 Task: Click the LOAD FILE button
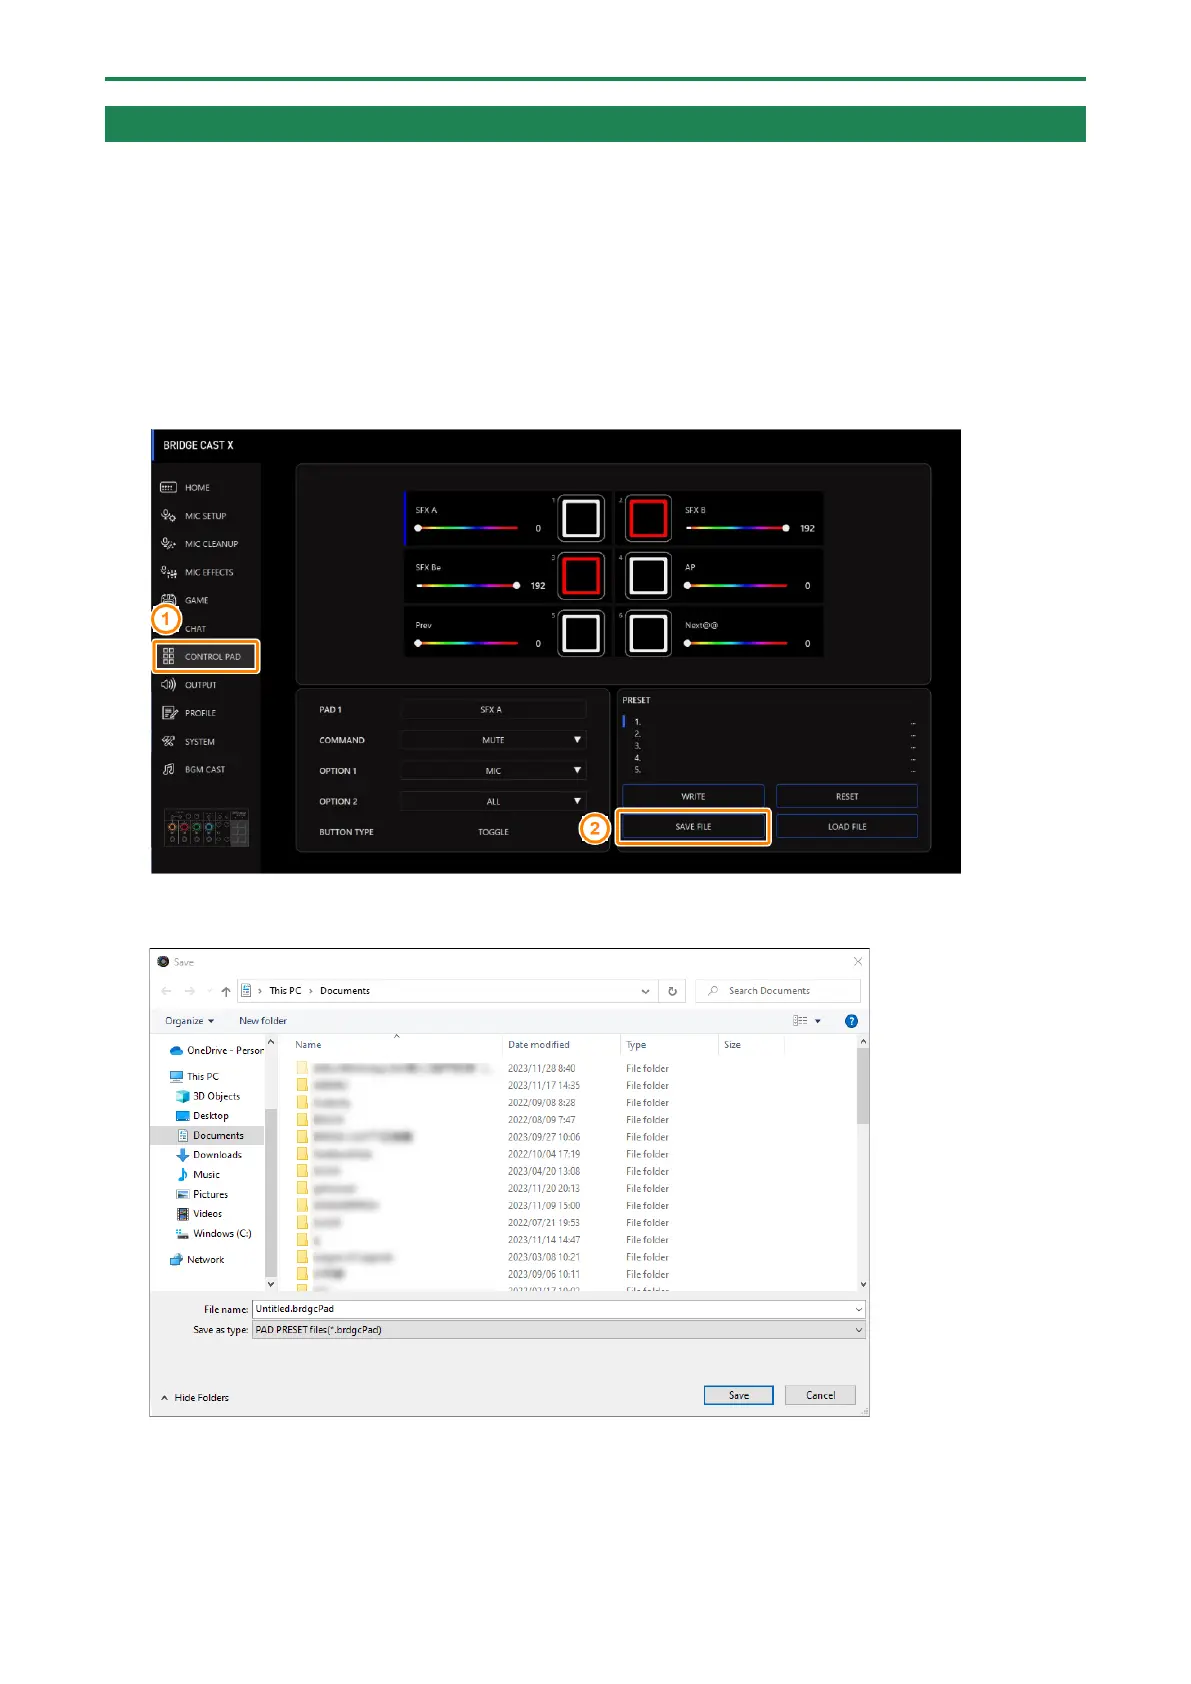tap(847, 827)
